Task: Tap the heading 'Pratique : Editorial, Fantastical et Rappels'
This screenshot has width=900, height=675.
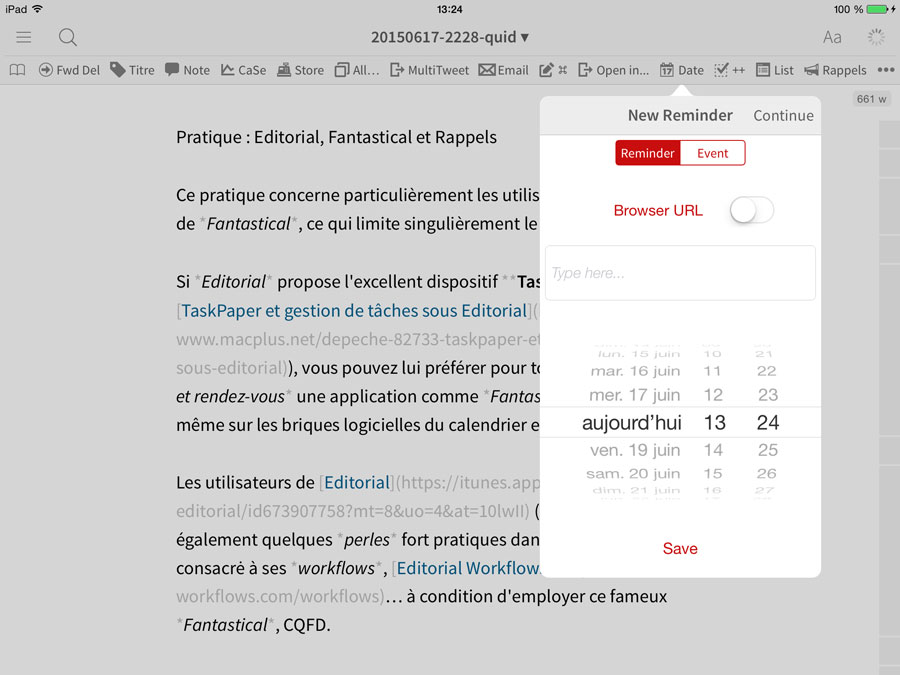Action: pyautogui.click(x=336, y=137)
